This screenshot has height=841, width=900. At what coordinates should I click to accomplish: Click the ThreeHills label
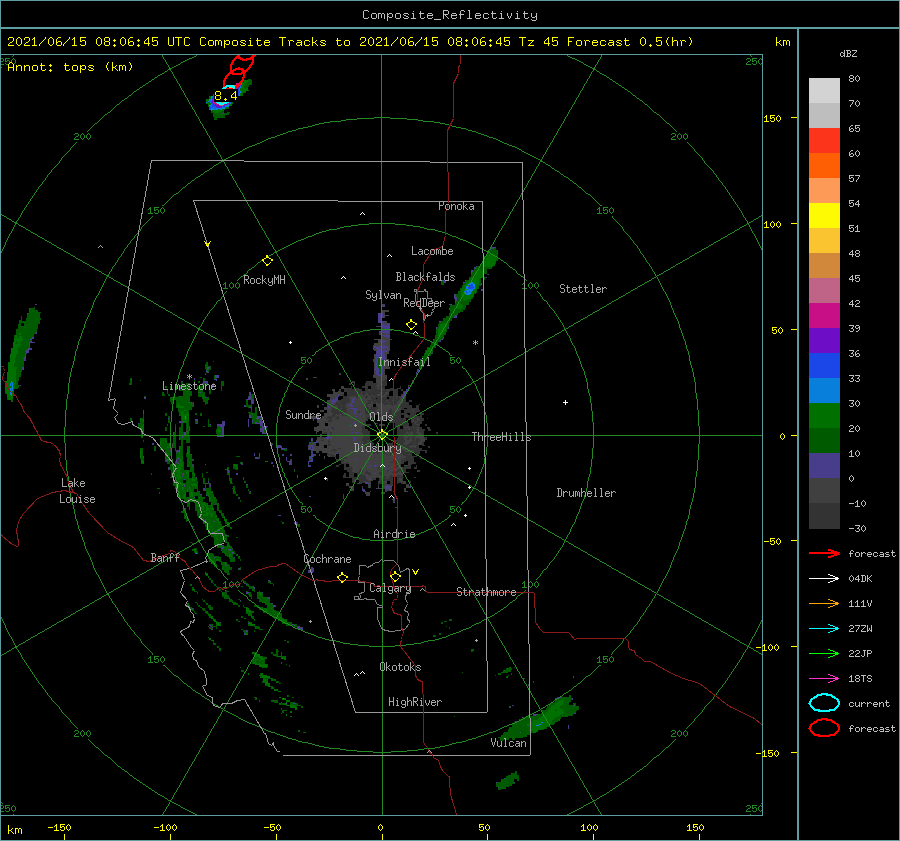click(x=501, y=437)
